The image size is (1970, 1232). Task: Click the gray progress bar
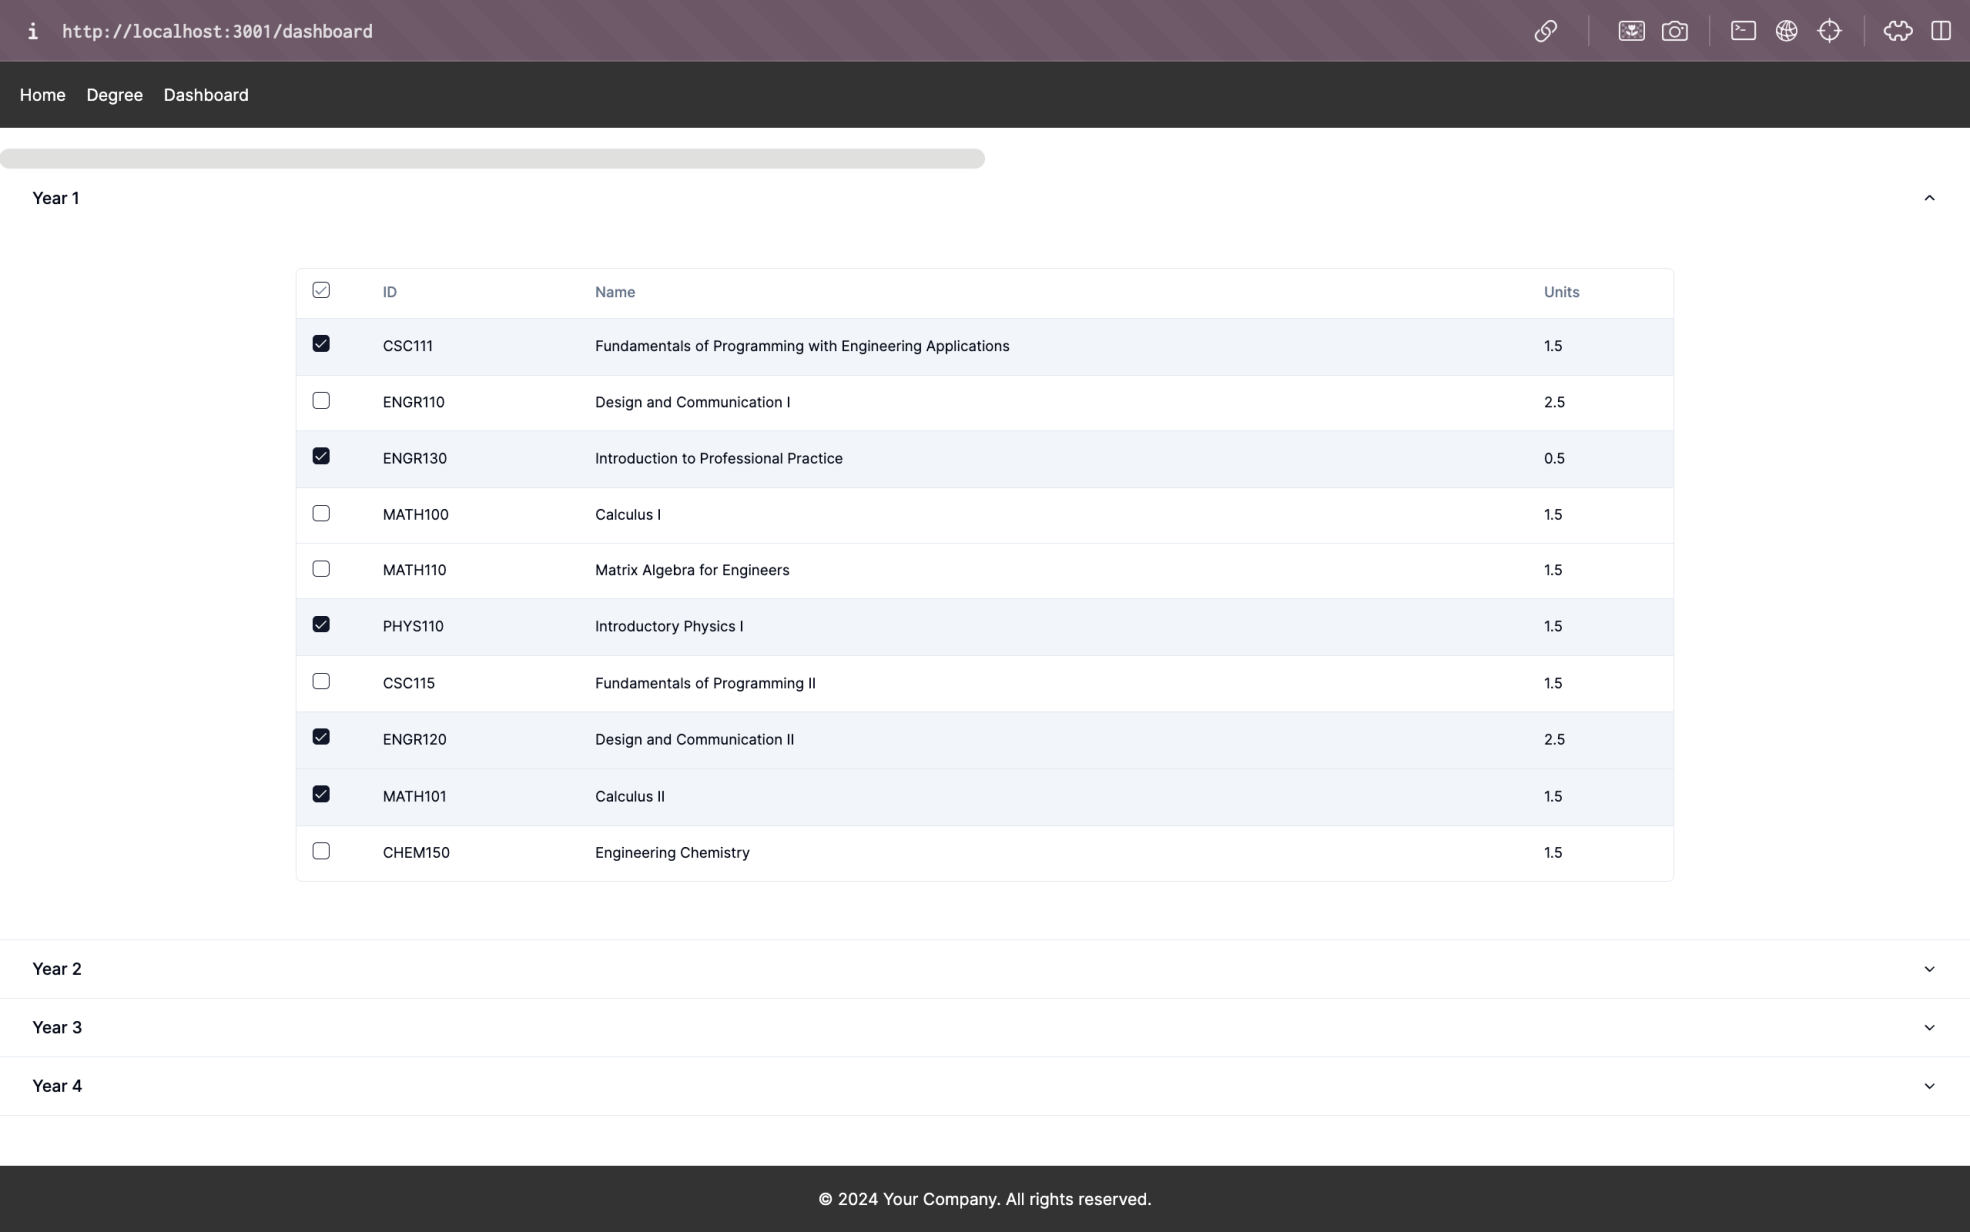coord(492,159)
